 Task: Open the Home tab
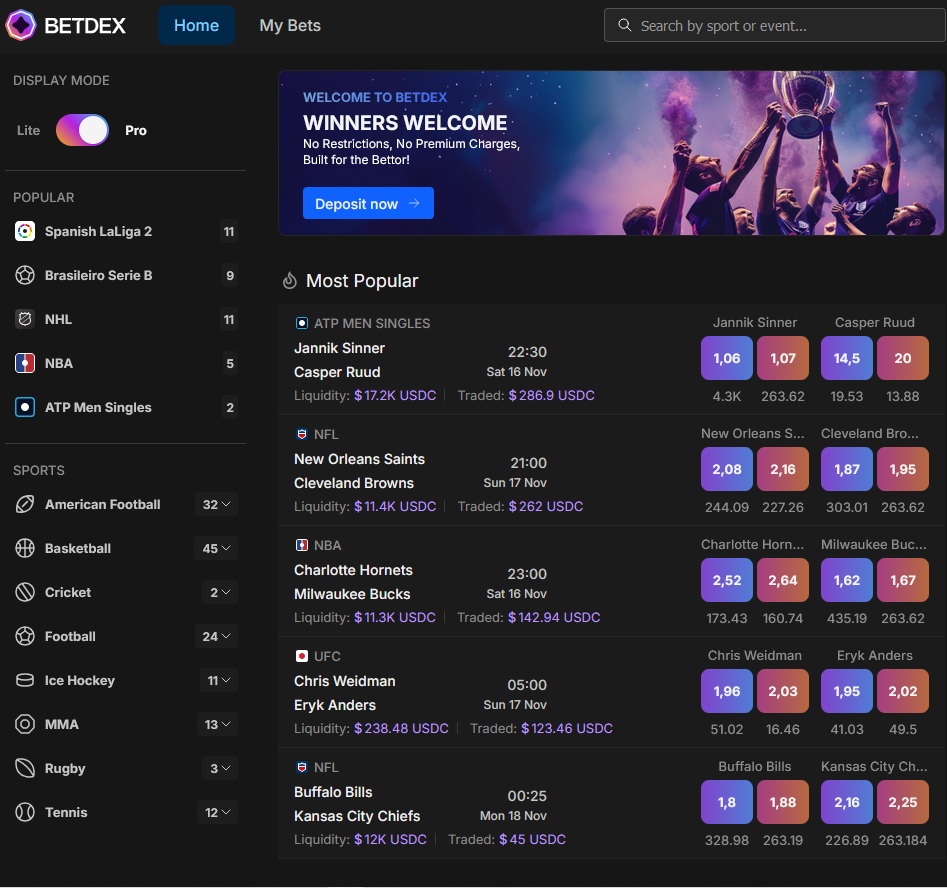pos(196,25)
